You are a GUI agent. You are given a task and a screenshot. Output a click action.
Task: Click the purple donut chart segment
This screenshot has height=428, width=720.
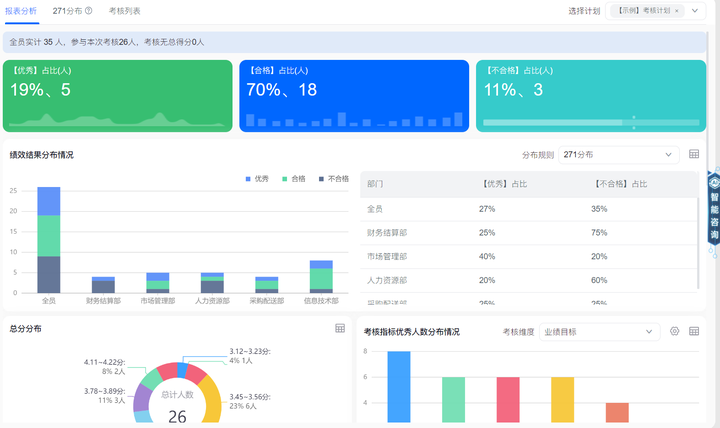[x=142, y=398]
